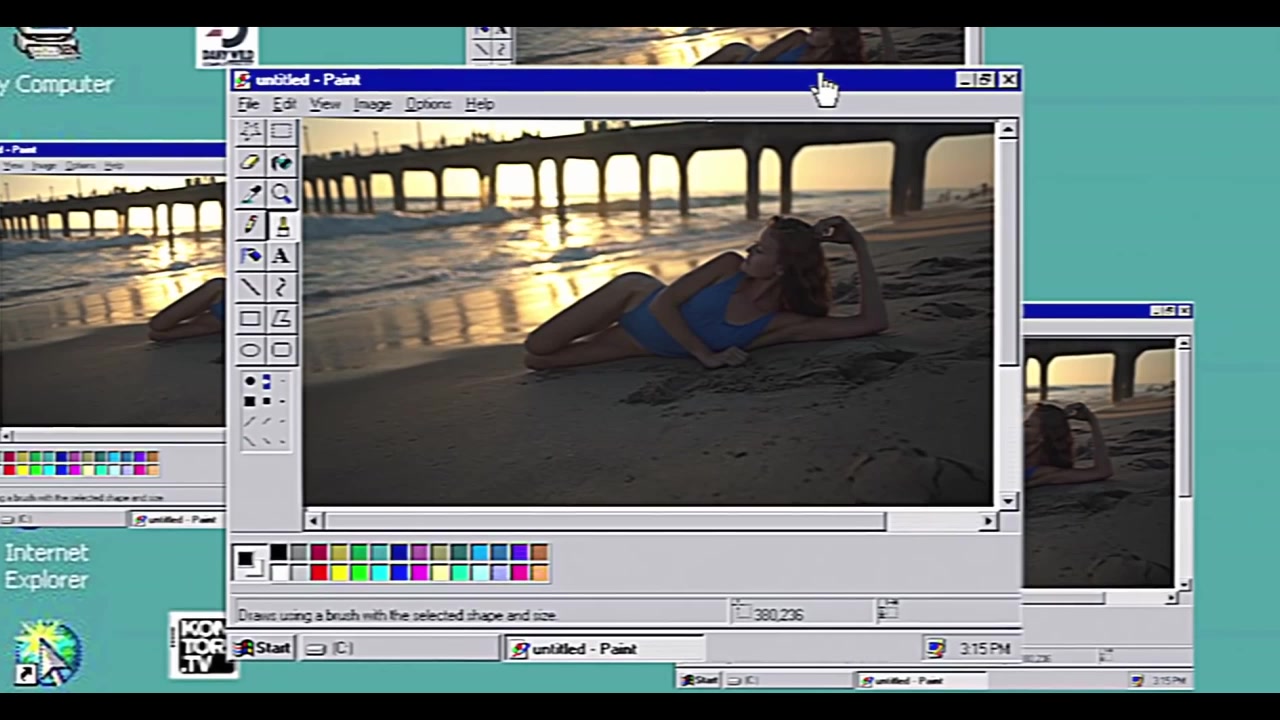Open the Options menu
Image resolution: width=1280 pixels, height=720 pixels.
coord(428,104)
